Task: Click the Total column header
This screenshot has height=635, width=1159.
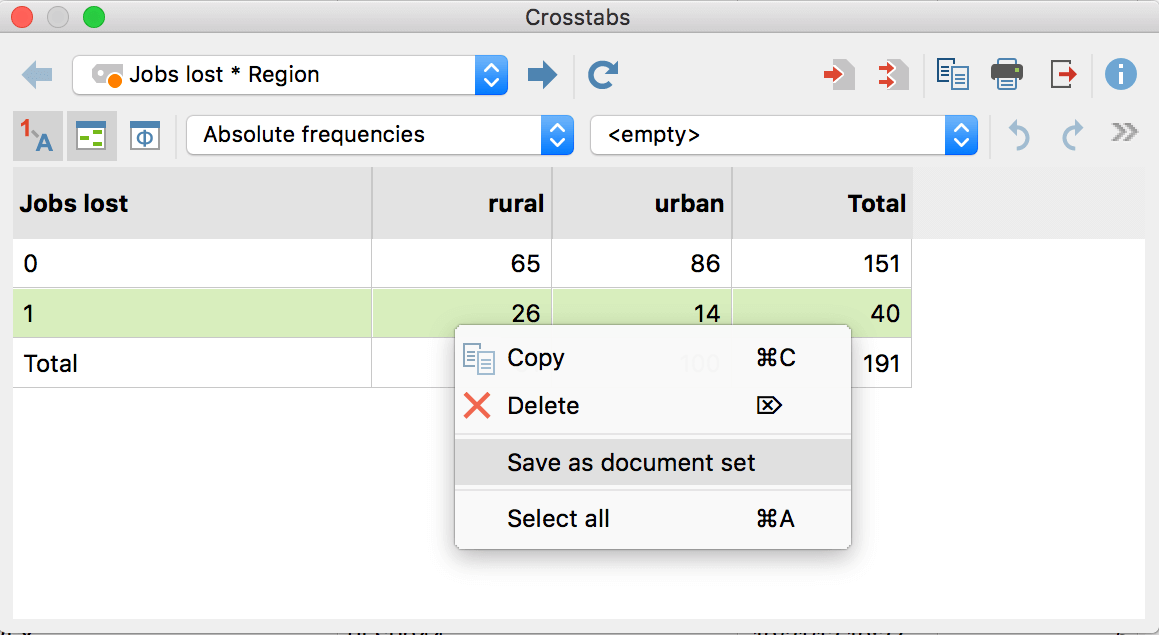Action: pos(822,203)
